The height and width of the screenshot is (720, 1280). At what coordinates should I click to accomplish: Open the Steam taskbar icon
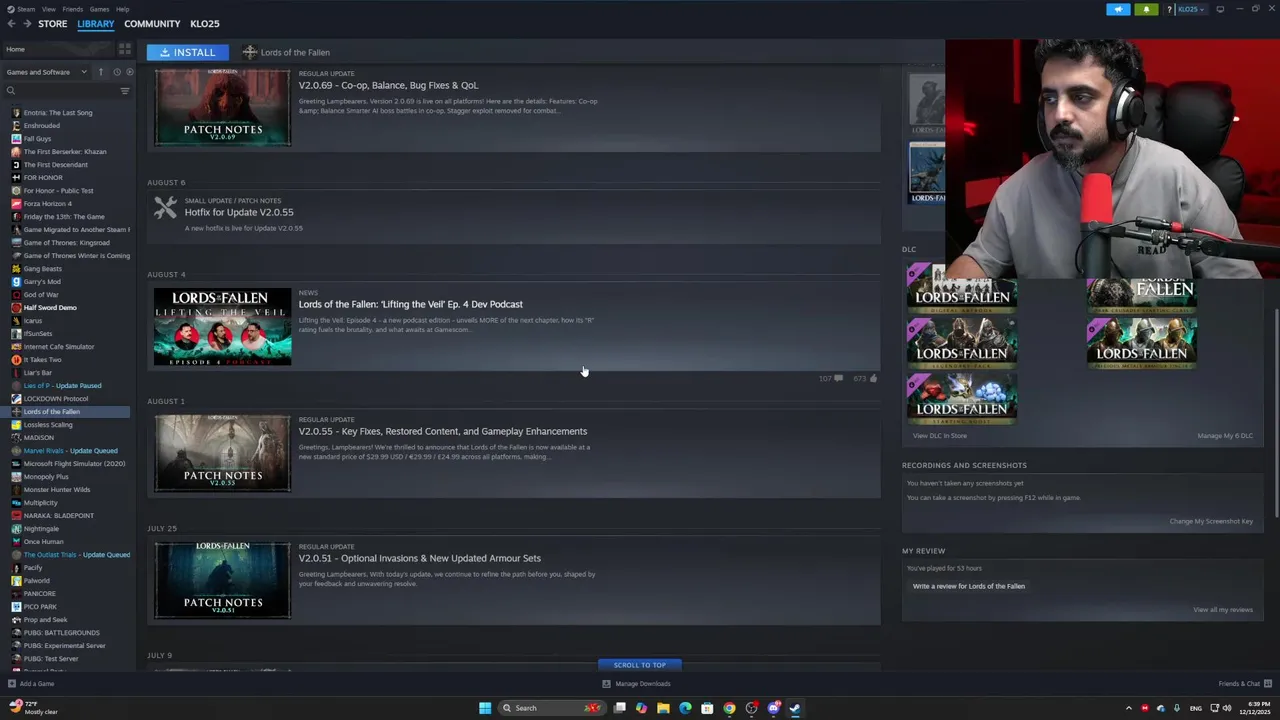pyautogui.click(x=795, y=708)
